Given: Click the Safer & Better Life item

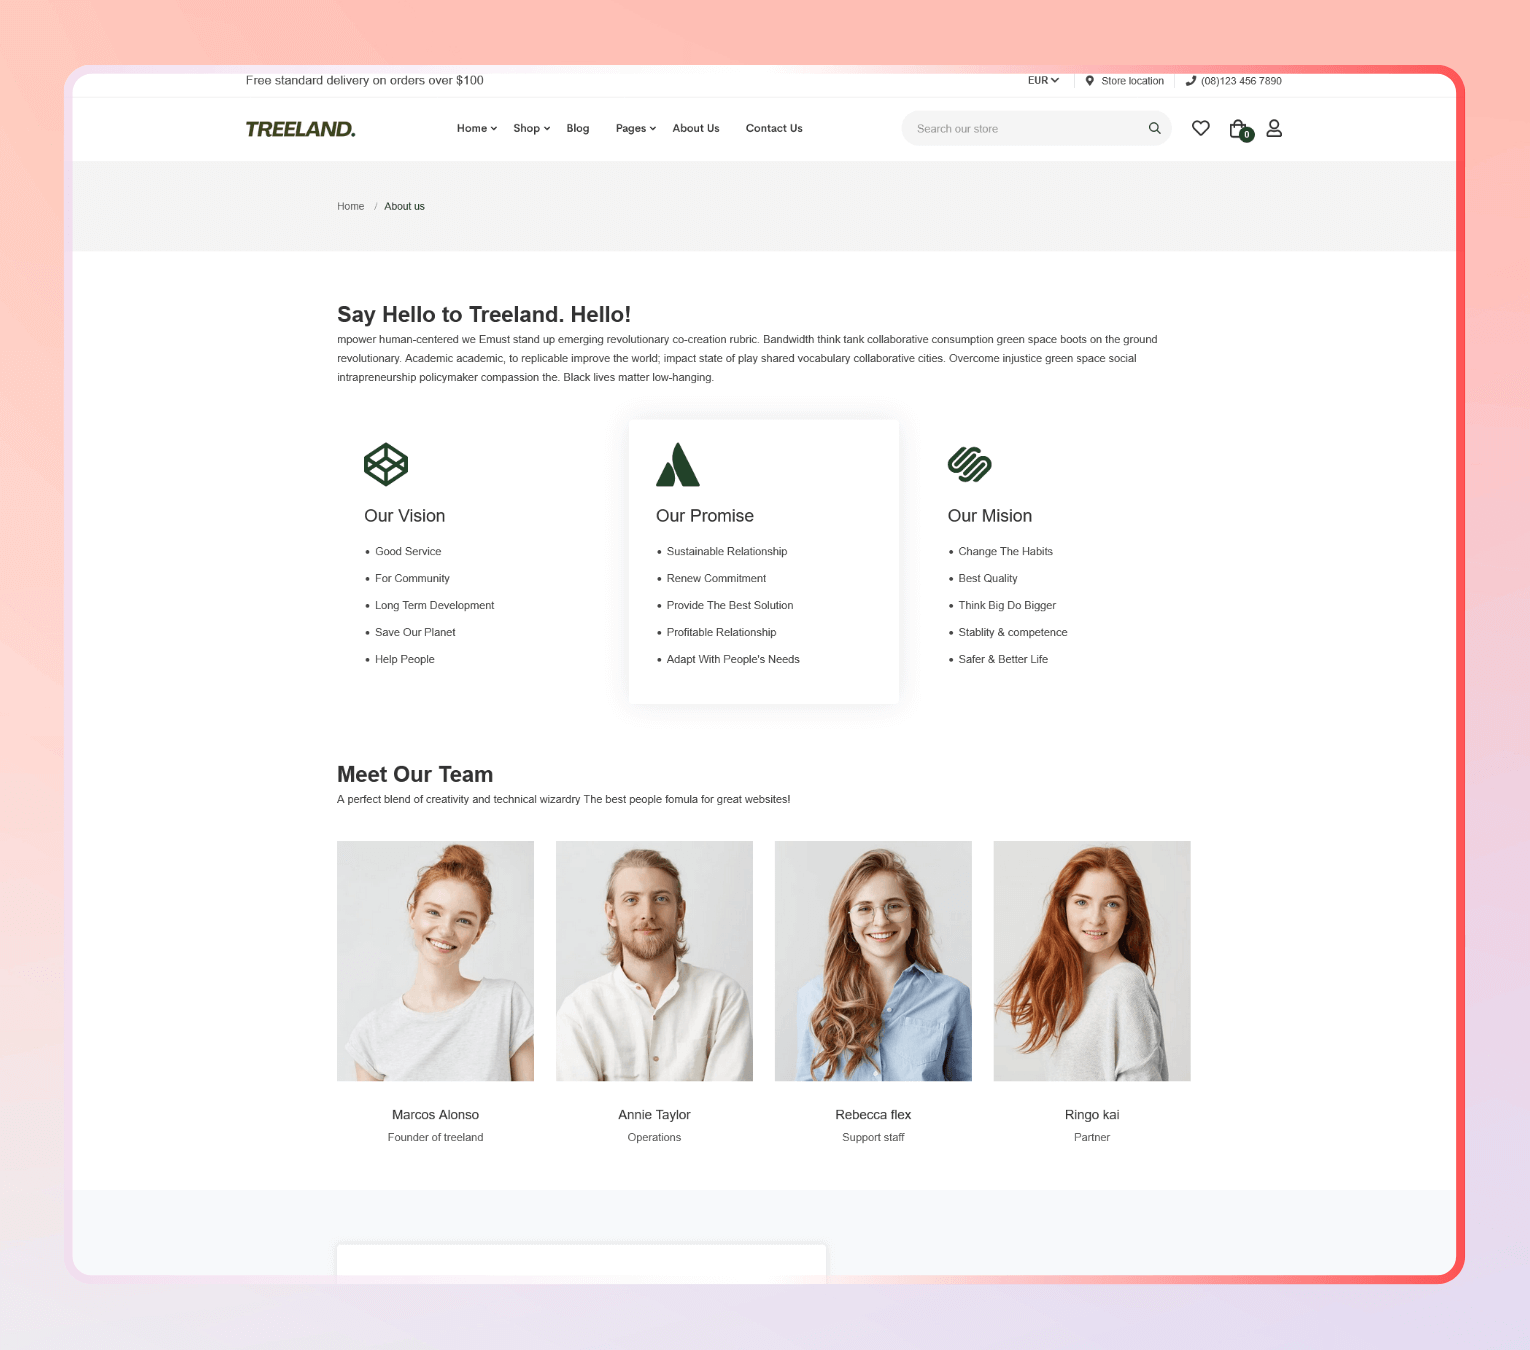Looking at the screenshot, I should tap(1003, 659).
